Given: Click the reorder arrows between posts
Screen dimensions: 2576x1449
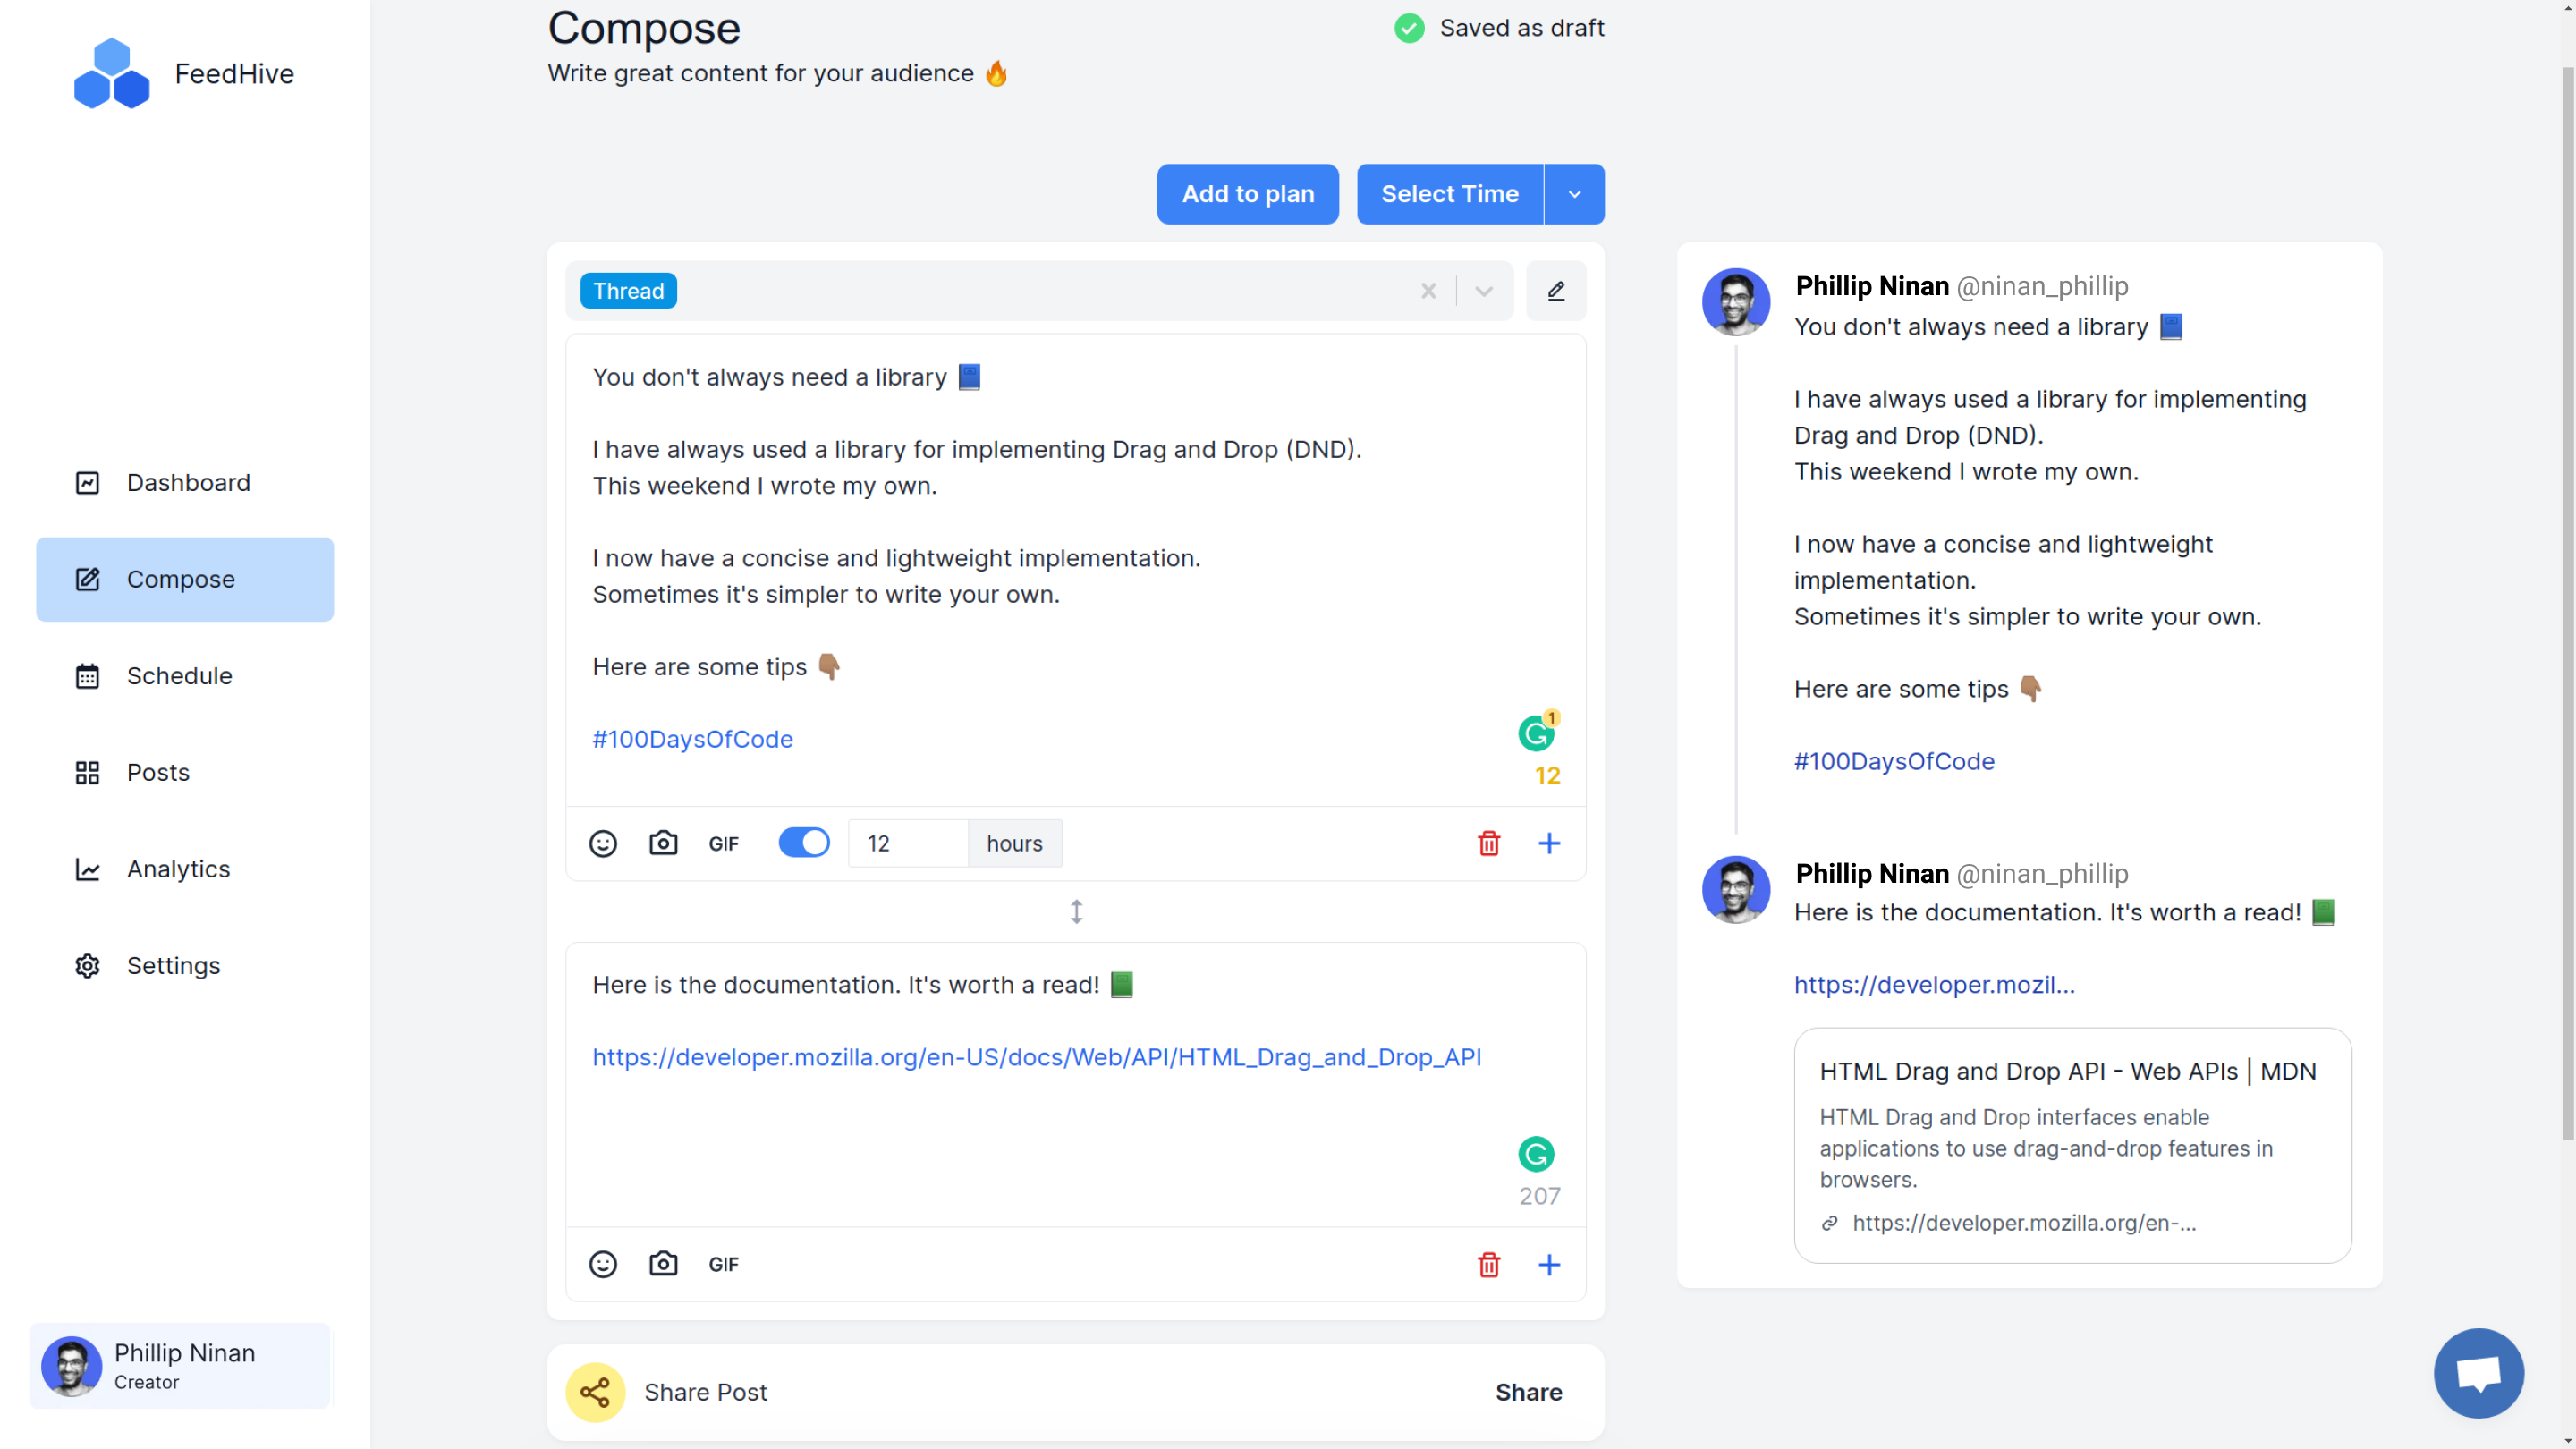Looking at the screenshot, I should tap(1076, 912).
